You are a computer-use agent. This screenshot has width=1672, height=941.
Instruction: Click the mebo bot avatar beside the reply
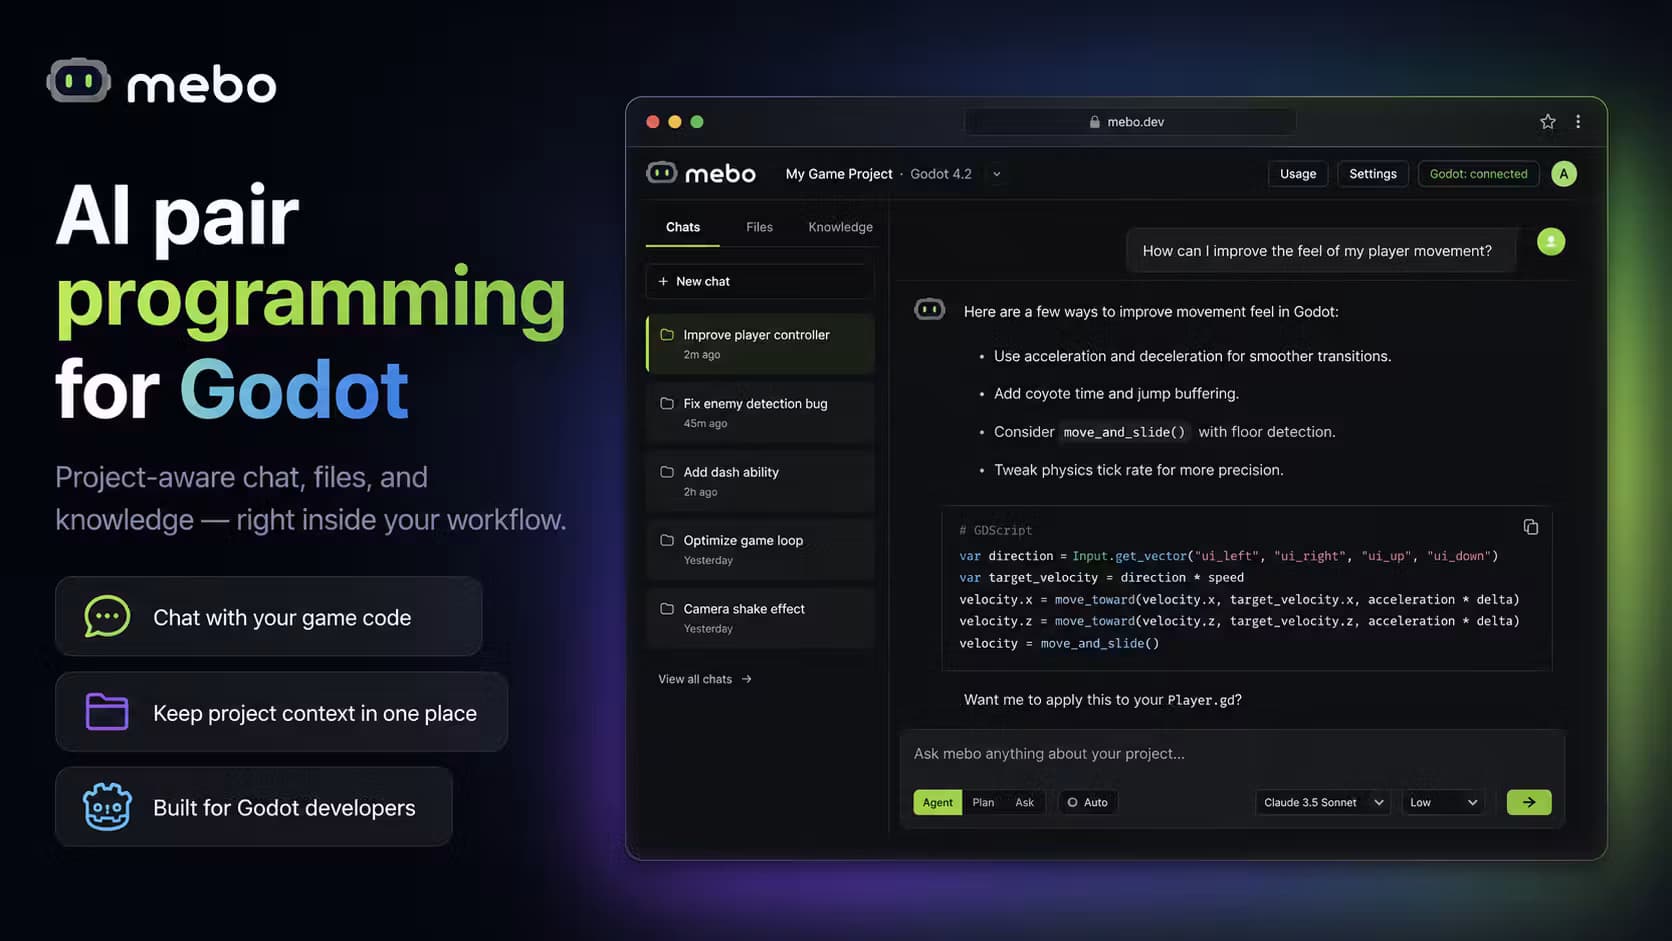[930, 310]
